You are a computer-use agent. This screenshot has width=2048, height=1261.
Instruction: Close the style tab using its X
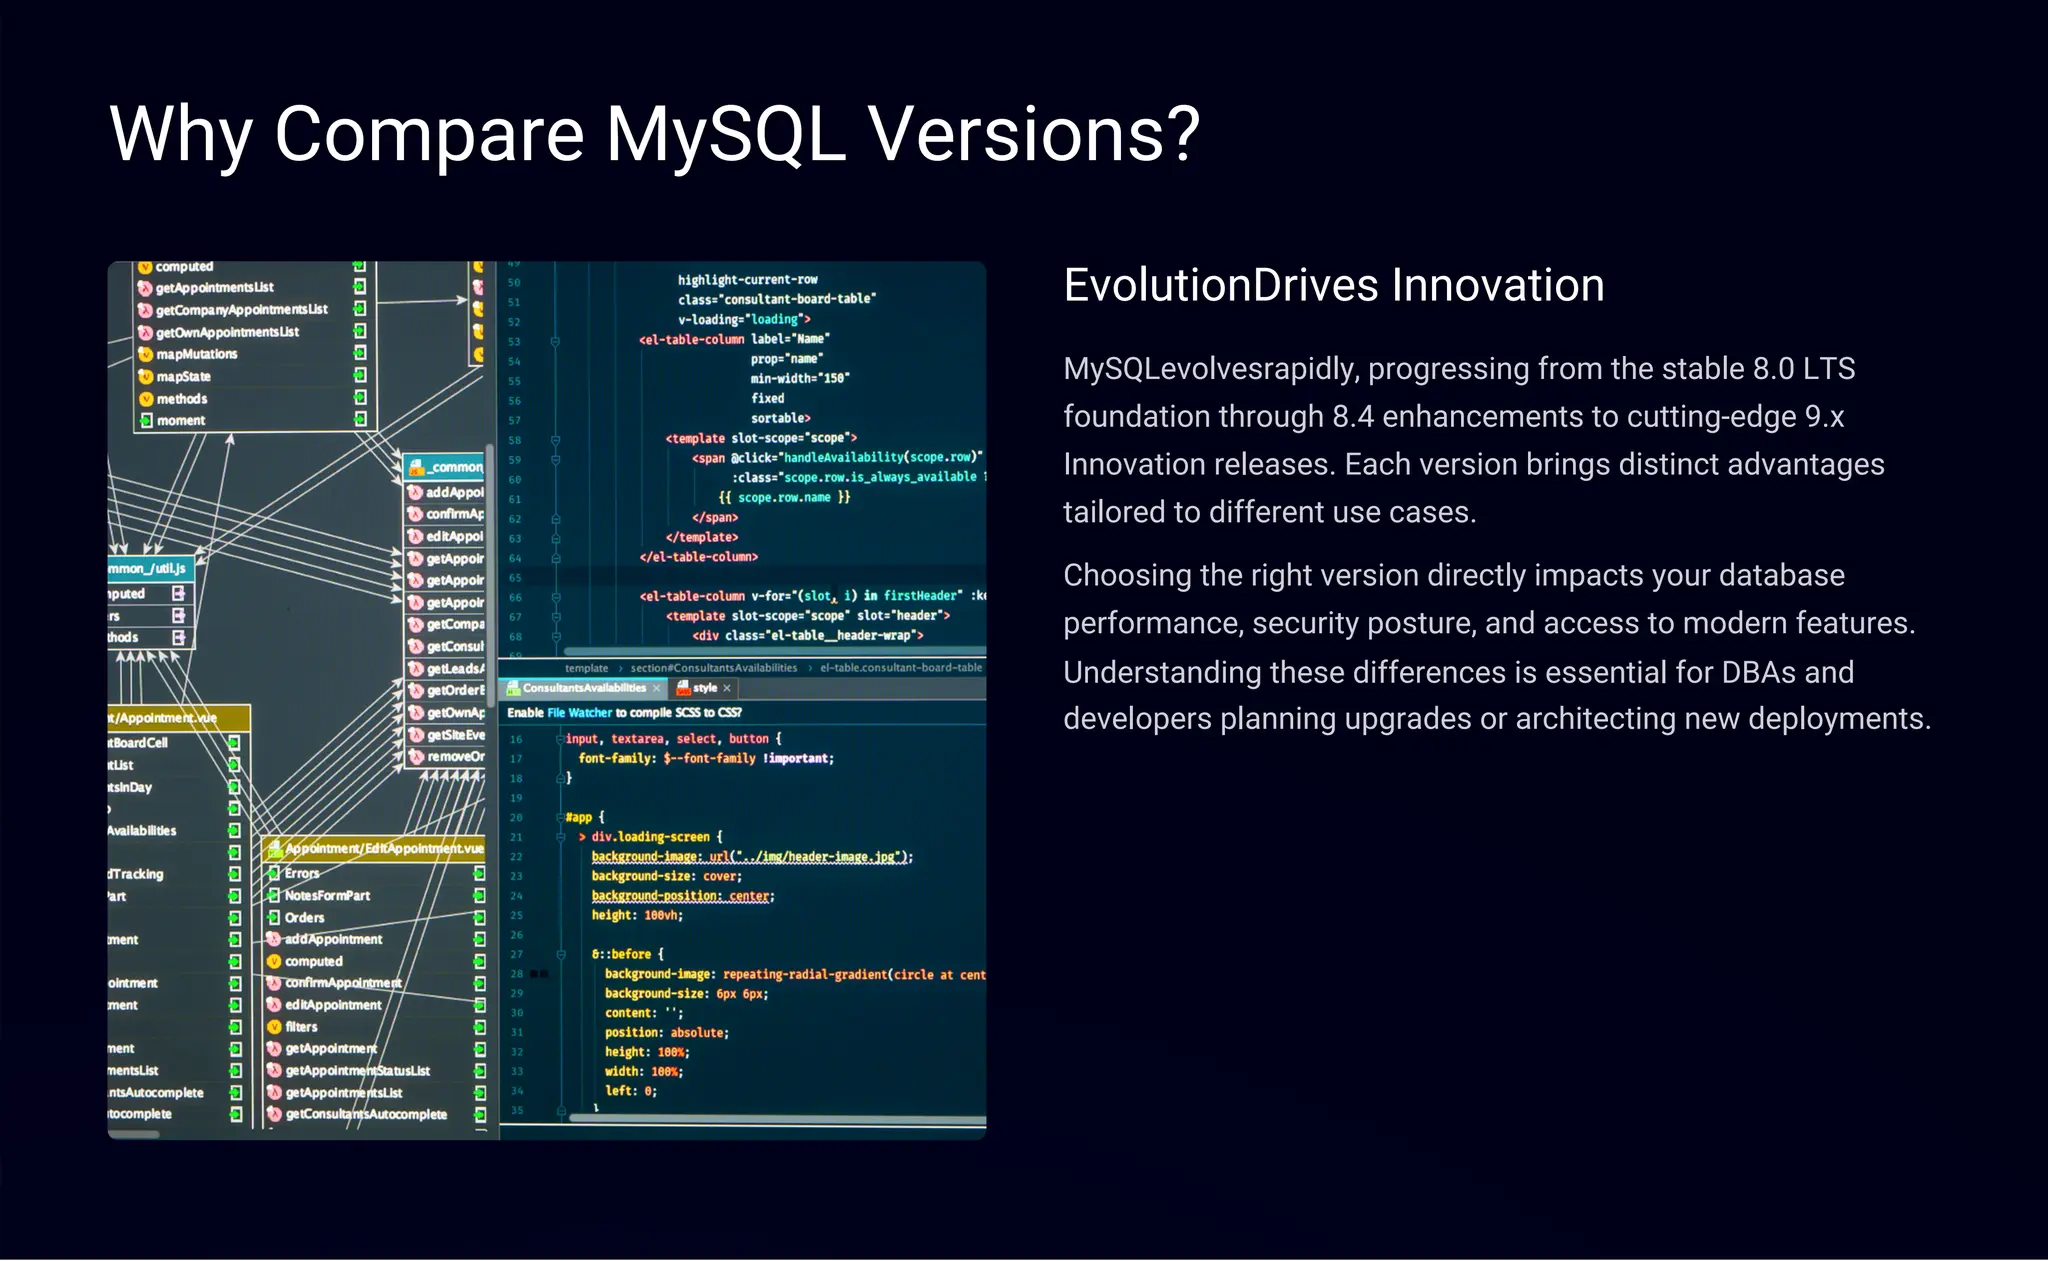pyautogui.click(x=727, y=688)
